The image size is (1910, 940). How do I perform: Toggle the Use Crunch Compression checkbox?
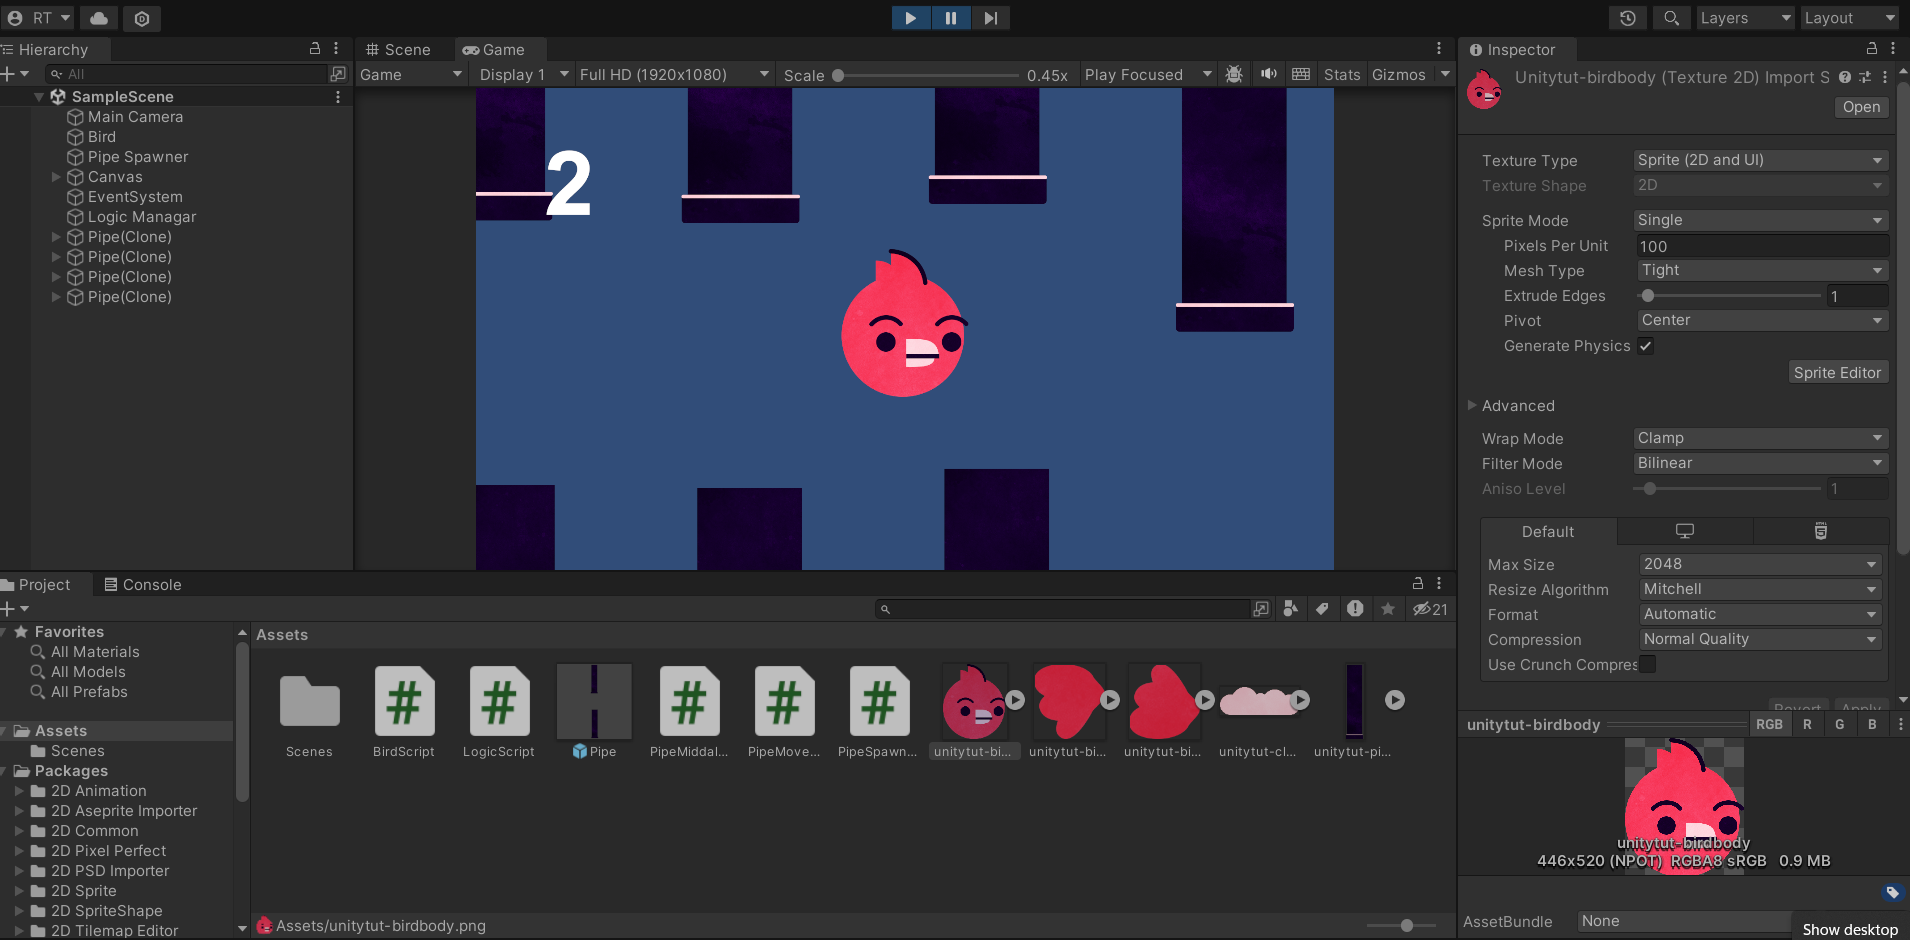pyautogui.click(x=1647, y=664)
